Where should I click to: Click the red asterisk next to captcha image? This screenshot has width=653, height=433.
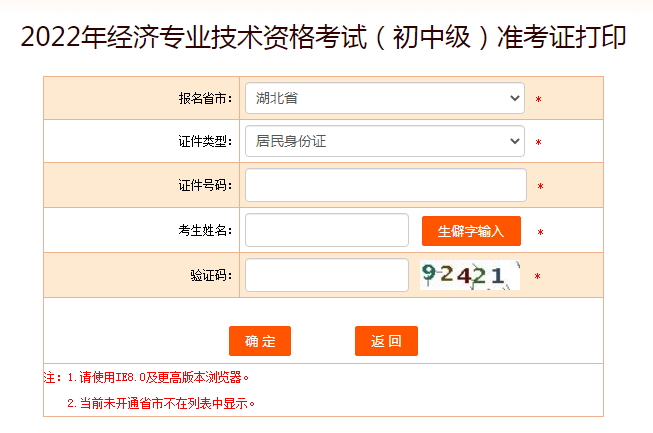537,277
